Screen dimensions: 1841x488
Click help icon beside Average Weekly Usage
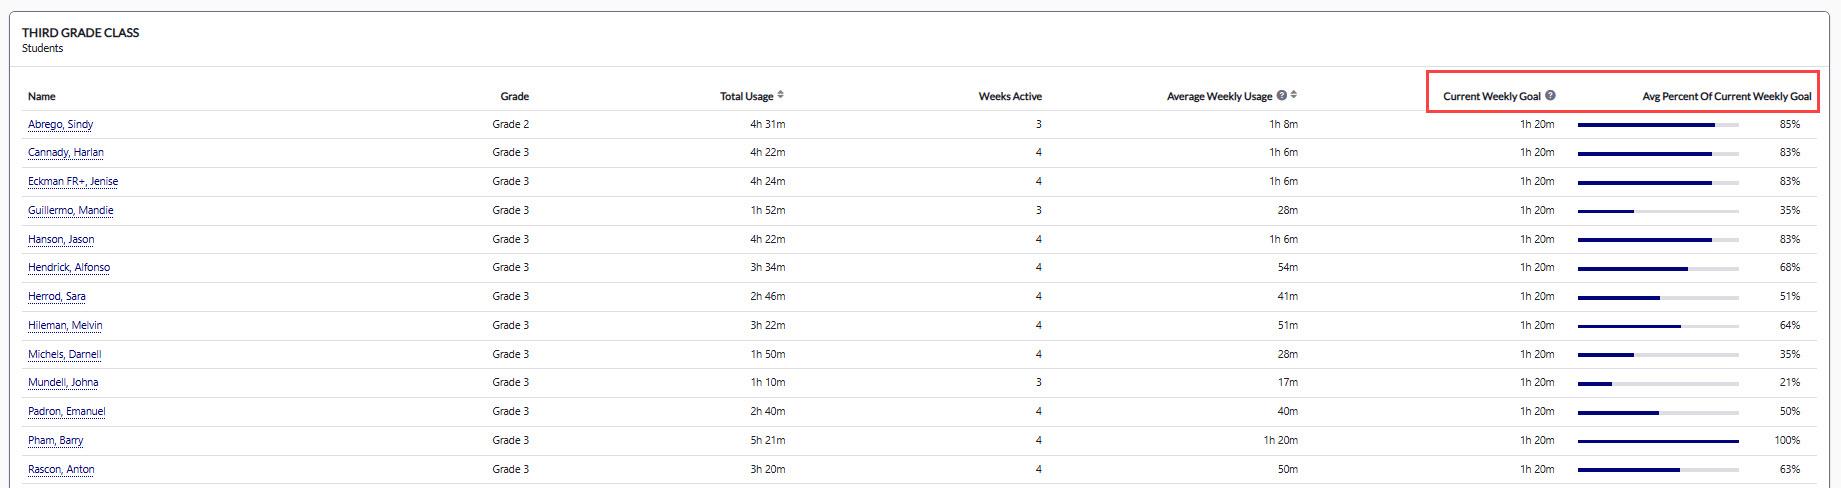click(1281, 95)
